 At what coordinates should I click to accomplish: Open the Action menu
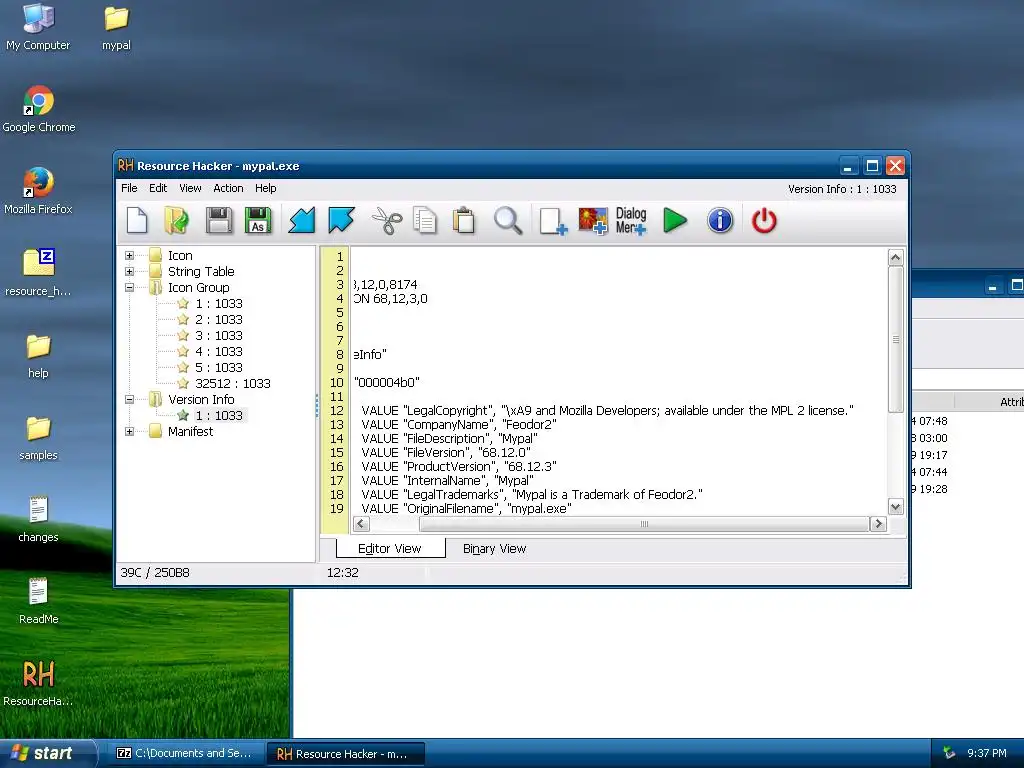tap(228, 188)
